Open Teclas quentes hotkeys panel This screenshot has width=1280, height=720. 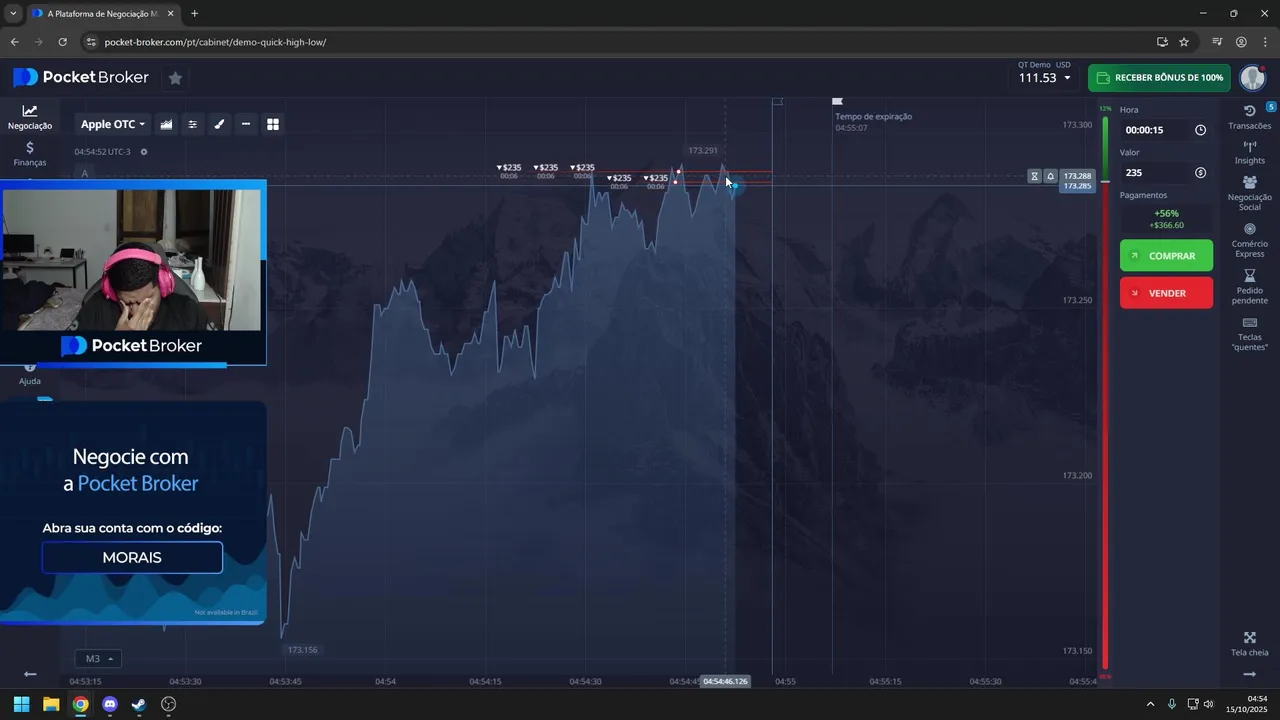click(x=1249, y=334)
